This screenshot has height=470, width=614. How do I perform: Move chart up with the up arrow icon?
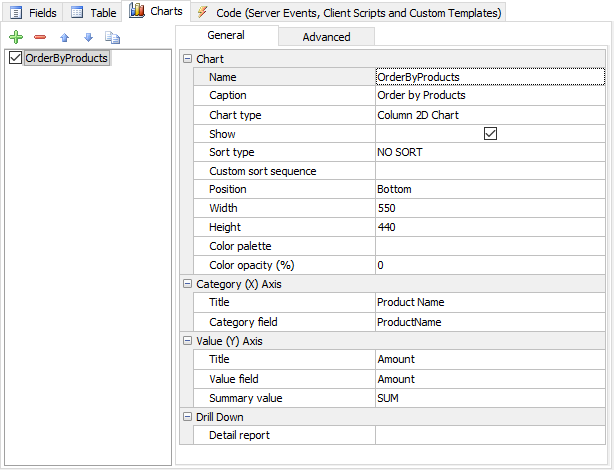(x=65, y=37)
